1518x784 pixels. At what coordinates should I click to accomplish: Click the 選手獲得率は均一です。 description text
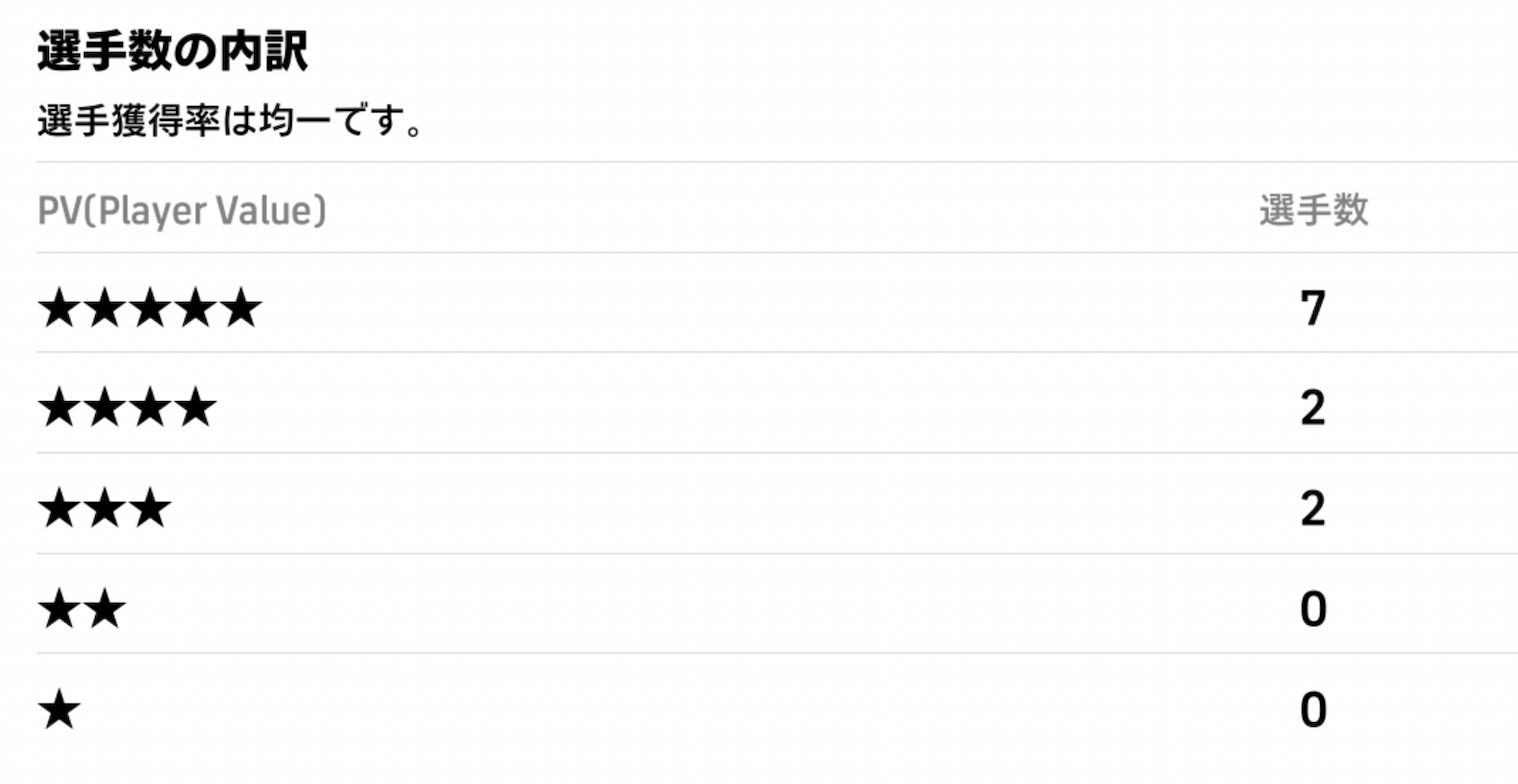pyautogui.click(x=229, y=122)
